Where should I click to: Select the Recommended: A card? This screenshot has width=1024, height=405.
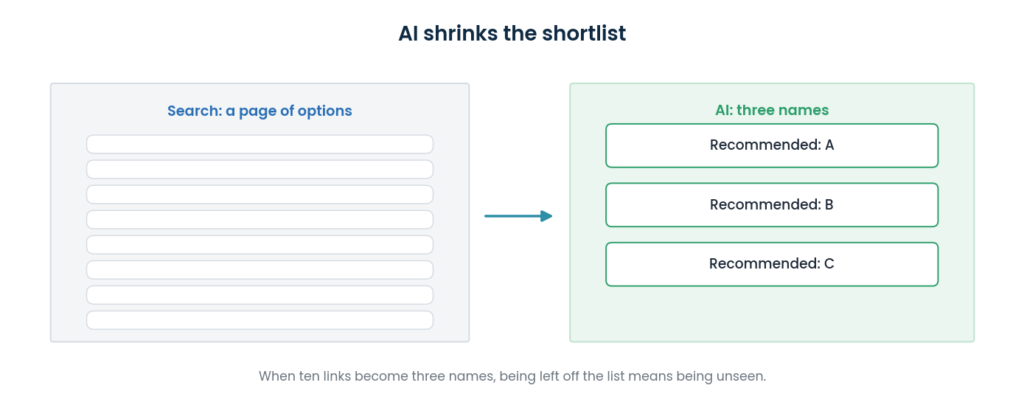click(x=772, y=145)
